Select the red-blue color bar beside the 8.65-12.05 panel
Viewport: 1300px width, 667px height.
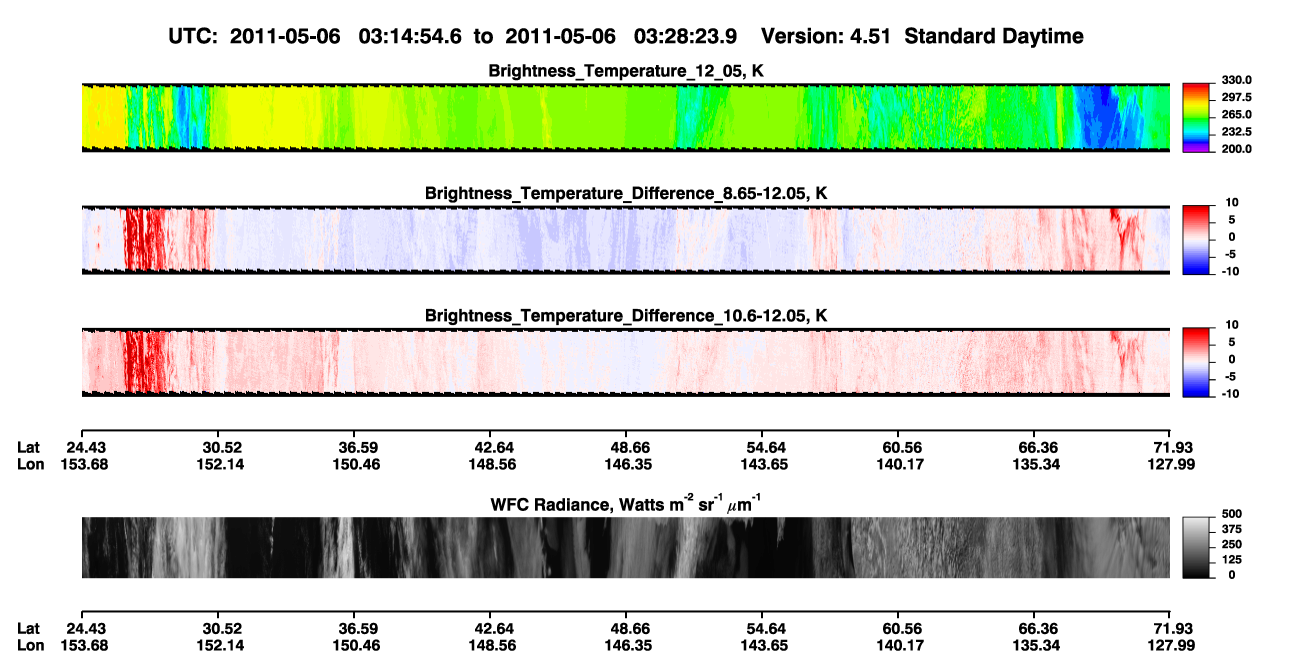pyautogui.click(x=1197, y=240)
